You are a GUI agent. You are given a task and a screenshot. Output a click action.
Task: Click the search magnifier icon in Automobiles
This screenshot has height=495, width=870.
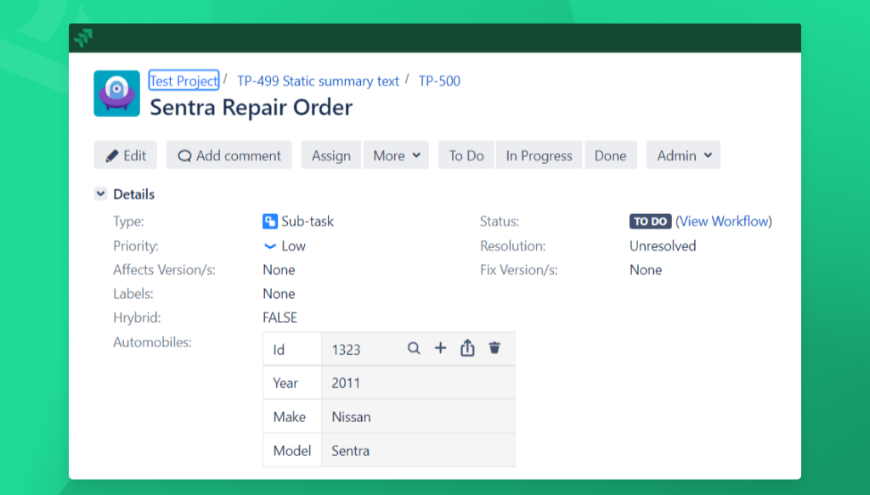click(414, 348)
